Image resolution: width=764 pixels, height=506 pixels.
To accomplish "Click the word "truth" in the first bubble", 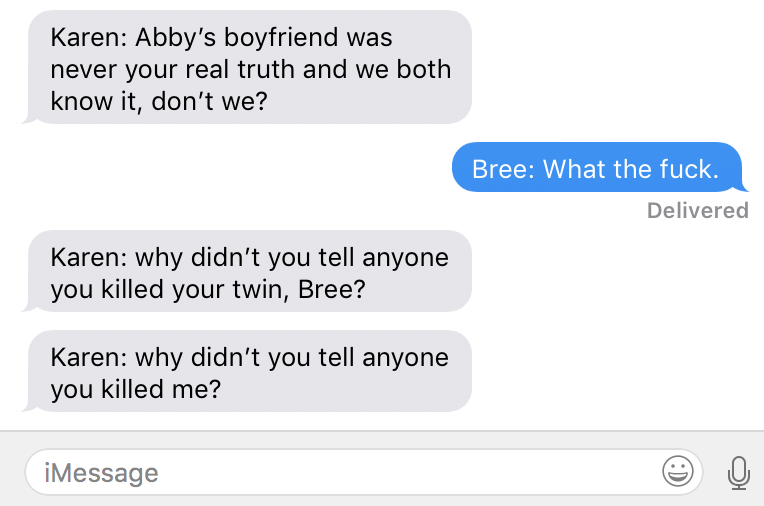I will tap(266, 69).
